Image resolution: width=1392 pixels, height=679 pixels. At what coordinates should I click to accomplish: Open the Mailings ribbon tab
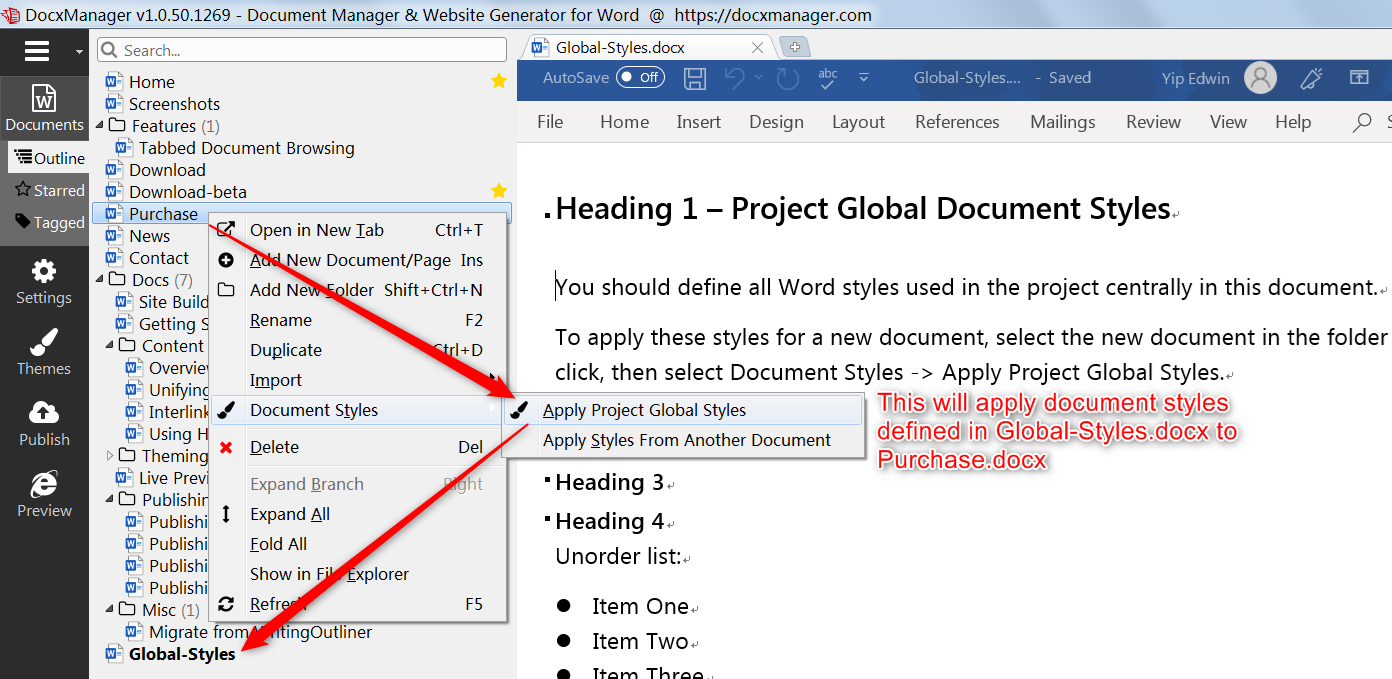[1063, 122]
